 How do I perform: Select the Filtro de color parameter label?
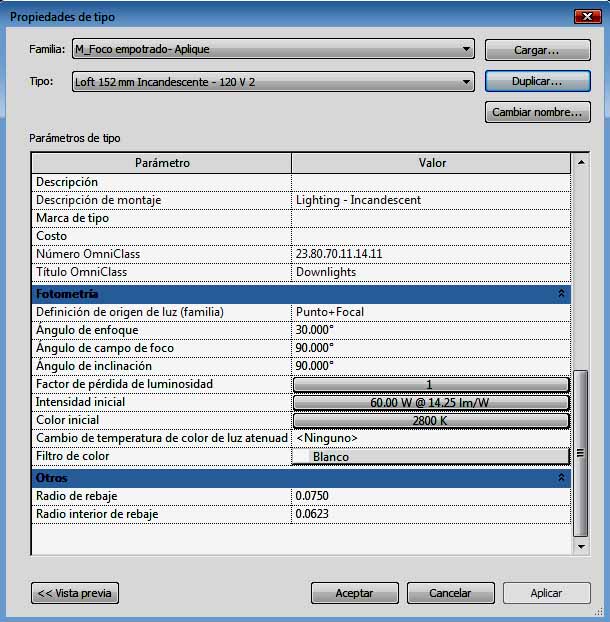point(73,456)
